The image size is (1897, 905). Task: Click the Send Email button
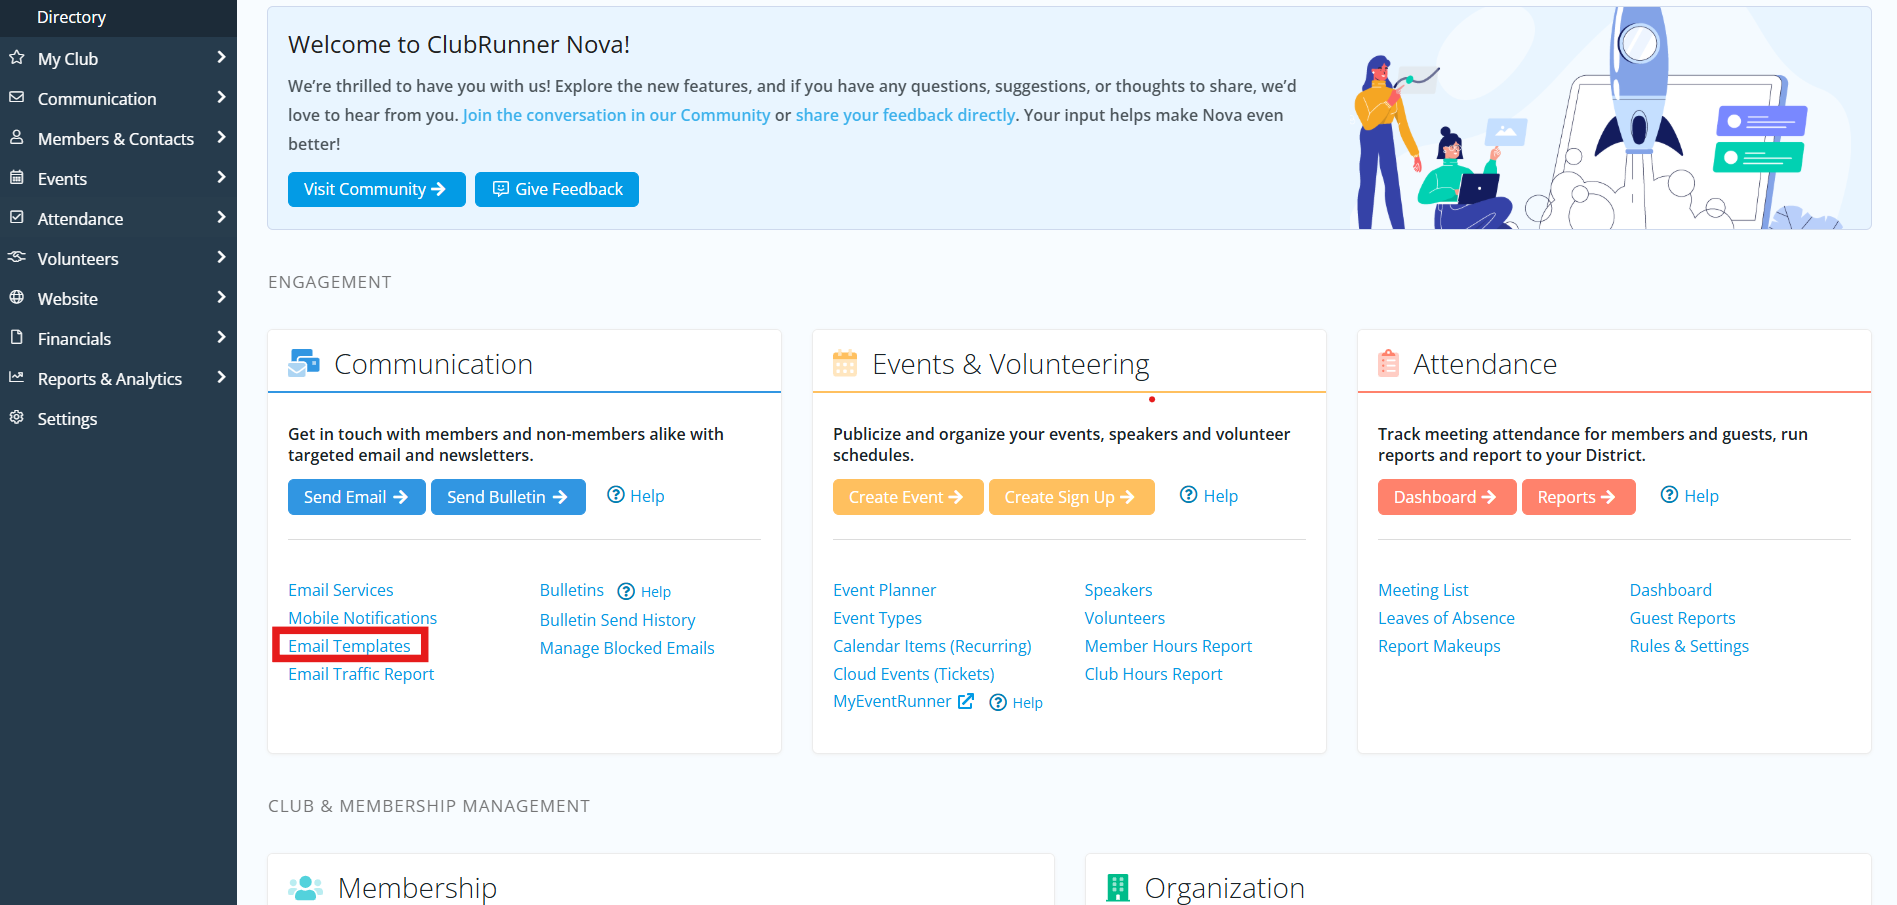click(x=356, y=497)
